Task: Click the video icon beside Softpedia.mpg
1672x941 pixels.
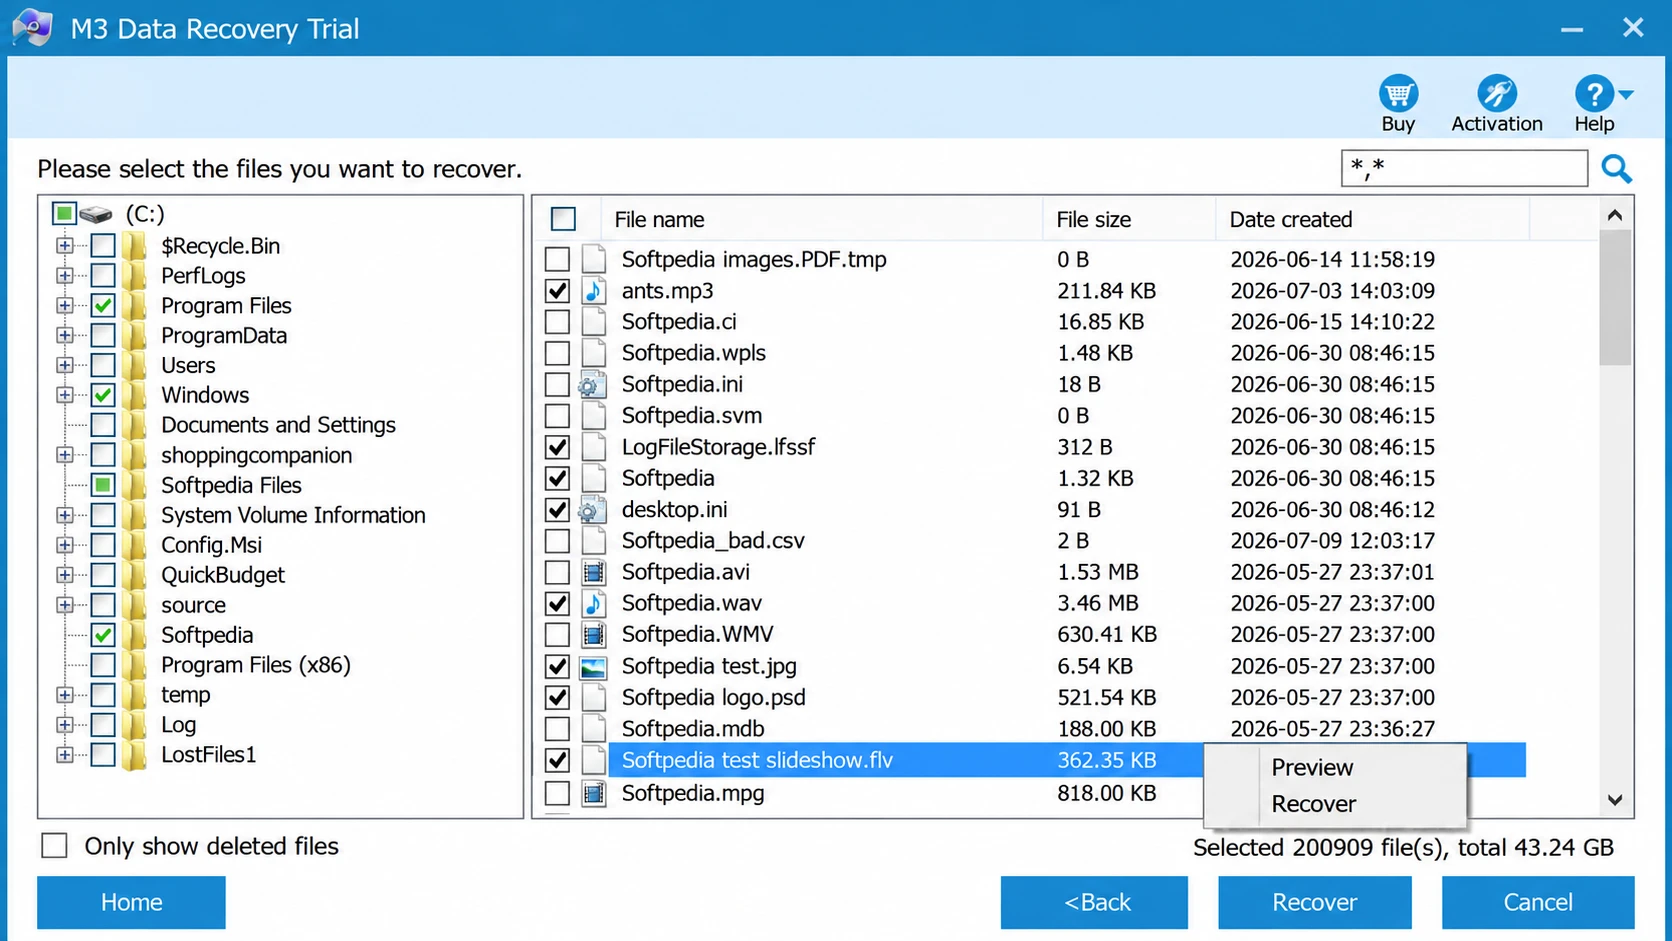Action: [x=594, y=793]
